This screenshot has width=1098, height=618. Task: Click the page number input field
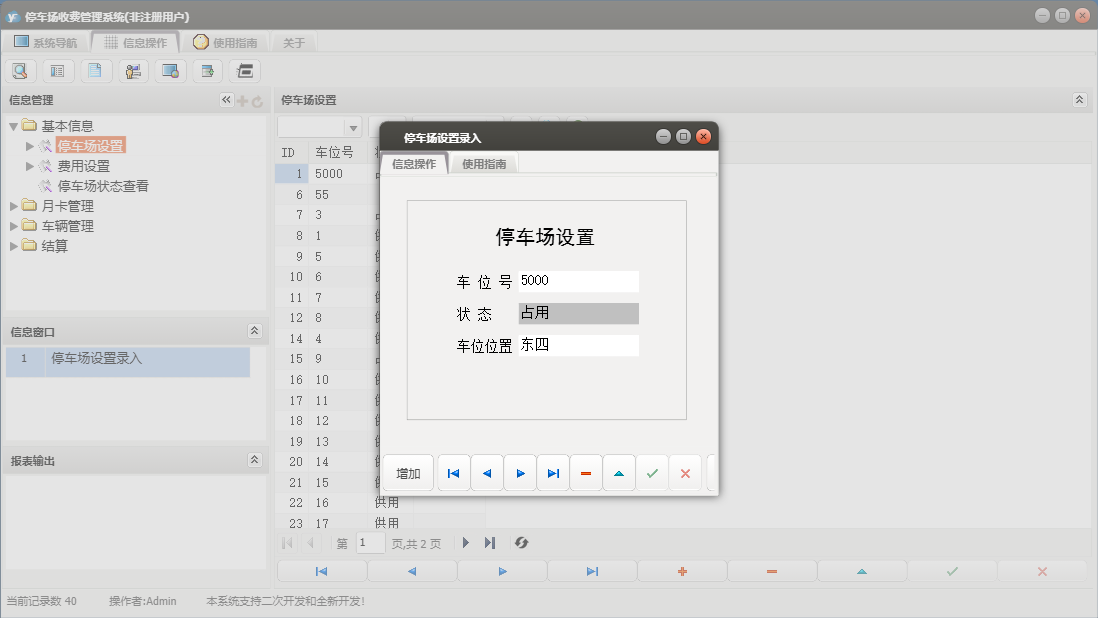click(369, 543)
